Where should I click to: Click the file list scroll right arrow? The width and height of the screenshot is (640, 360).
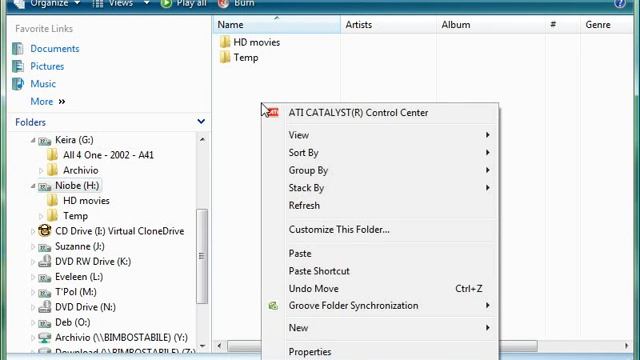[x=627, y=346]
